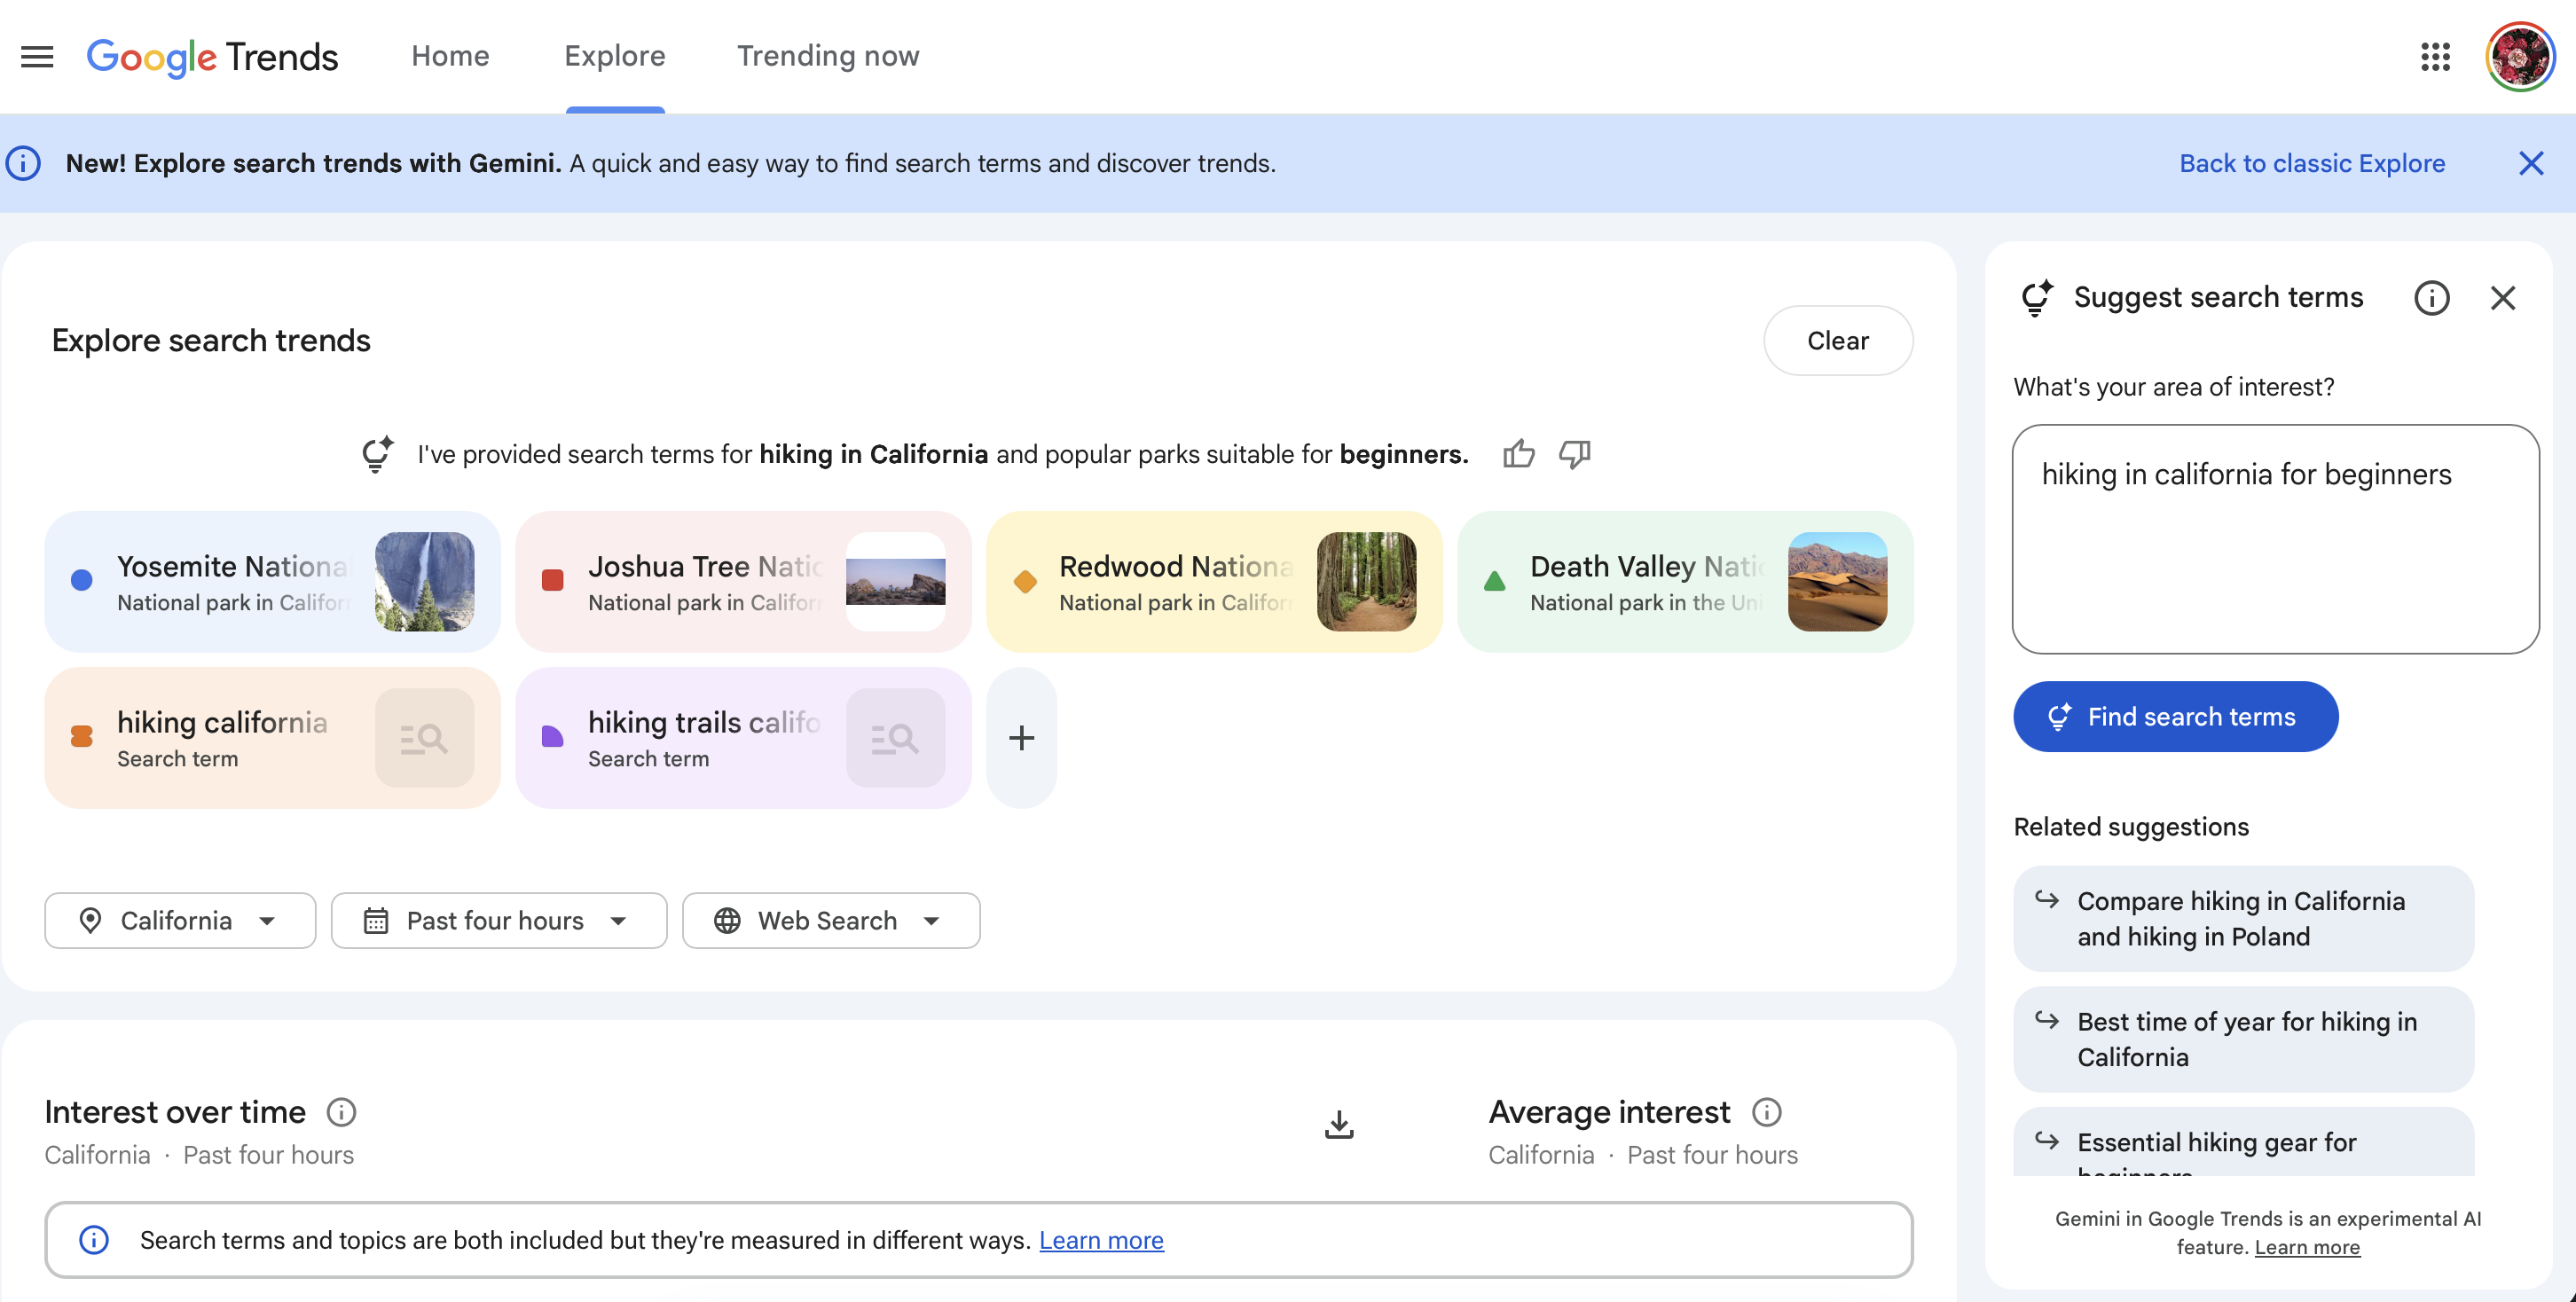Screen dimensions: 2576x1302
Task: Give thumbs down to suggested terms
Action: [x=1574, y=454]
